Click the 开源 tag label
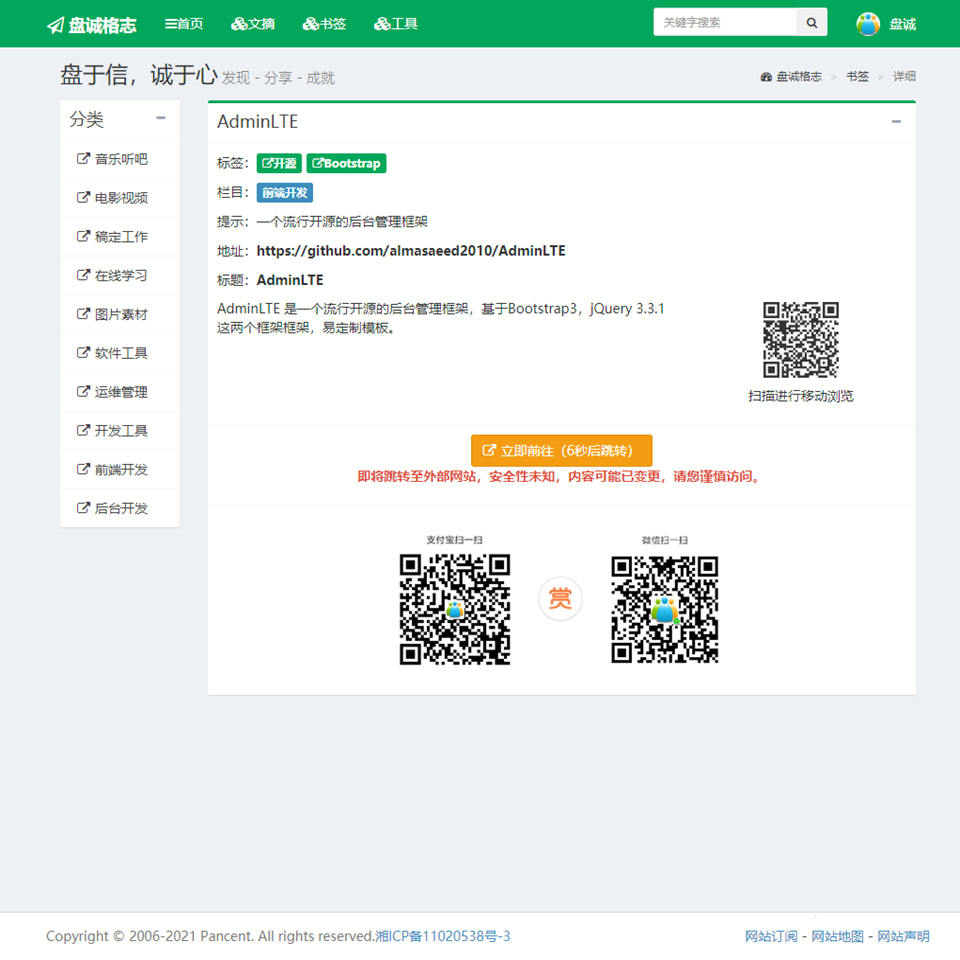This screenshot has height=960, width=960. 279,163
